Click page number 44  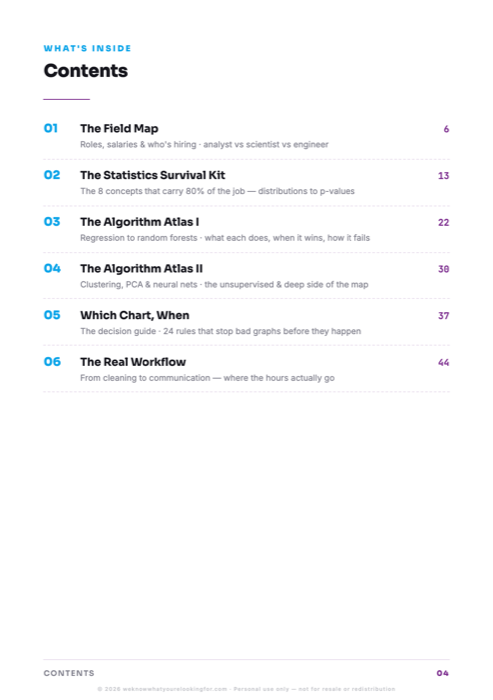tap(443, 362)
